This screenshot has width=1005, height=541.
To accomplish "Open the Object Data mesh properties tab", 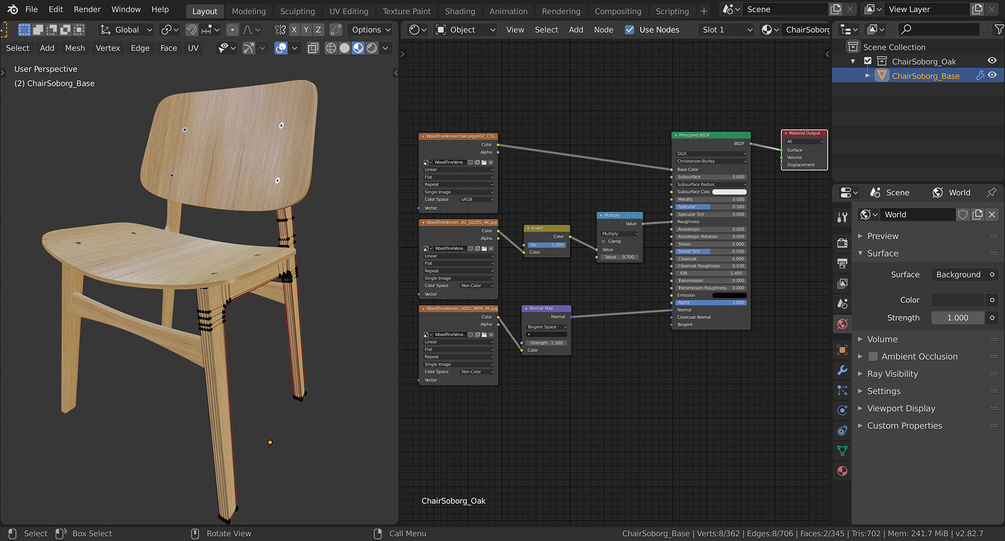I will 842,451.
